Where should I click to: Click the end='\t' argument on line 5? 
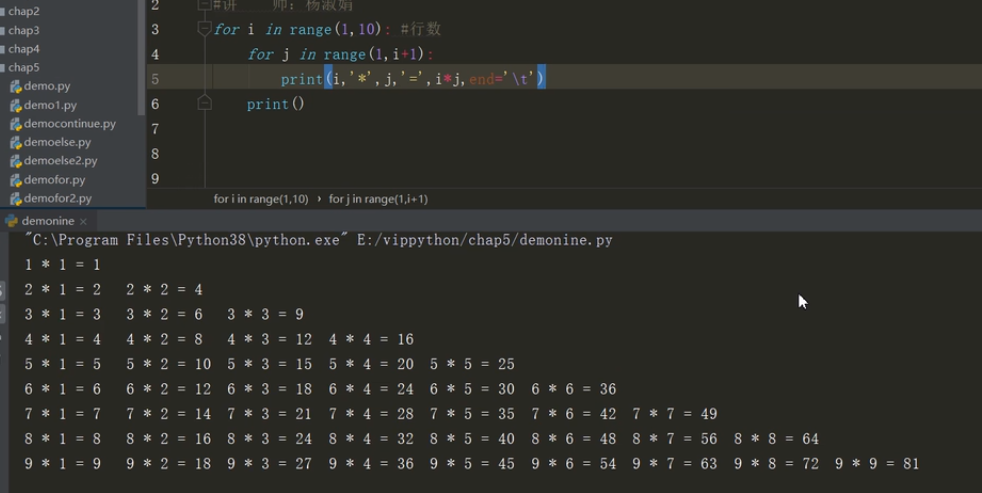[502, 79]
